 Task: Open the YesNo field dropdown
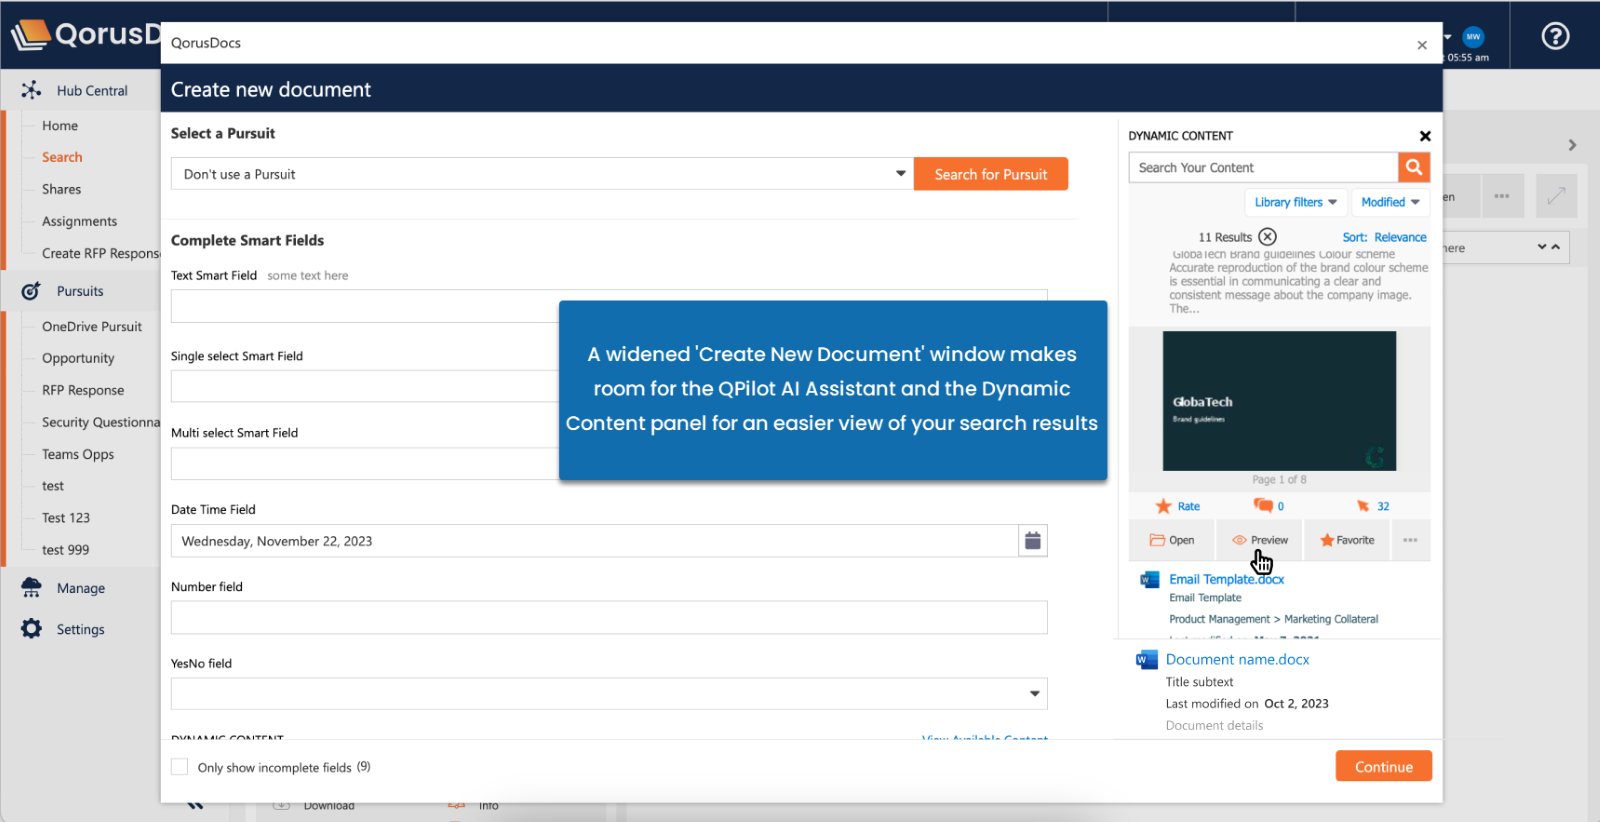pyautogui.click(x=609, y=694)
